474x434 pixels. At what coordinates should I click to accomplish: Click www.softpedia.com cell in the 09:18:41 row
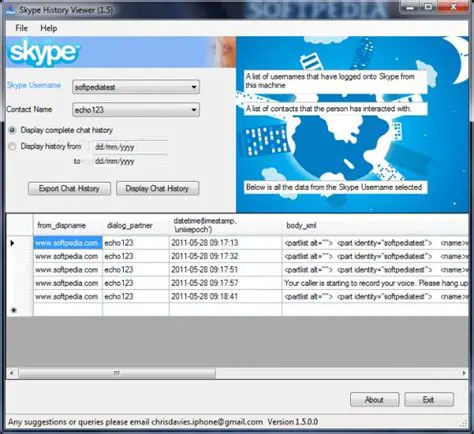point(68,296)
